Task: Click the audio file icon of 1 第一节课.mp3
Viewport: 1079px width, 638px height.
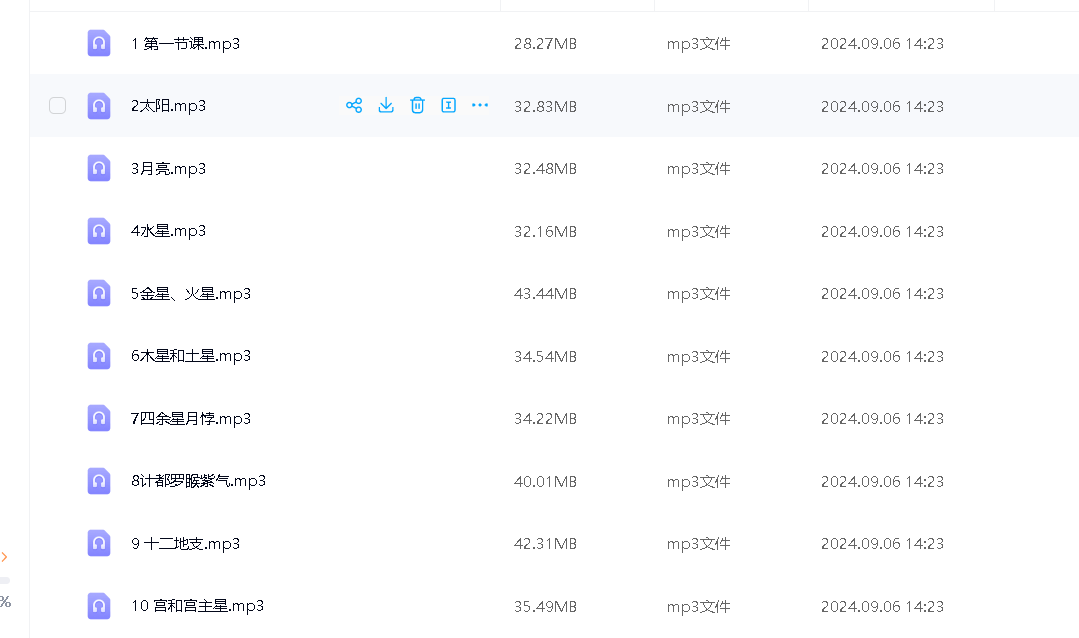Action: point(99,43)
